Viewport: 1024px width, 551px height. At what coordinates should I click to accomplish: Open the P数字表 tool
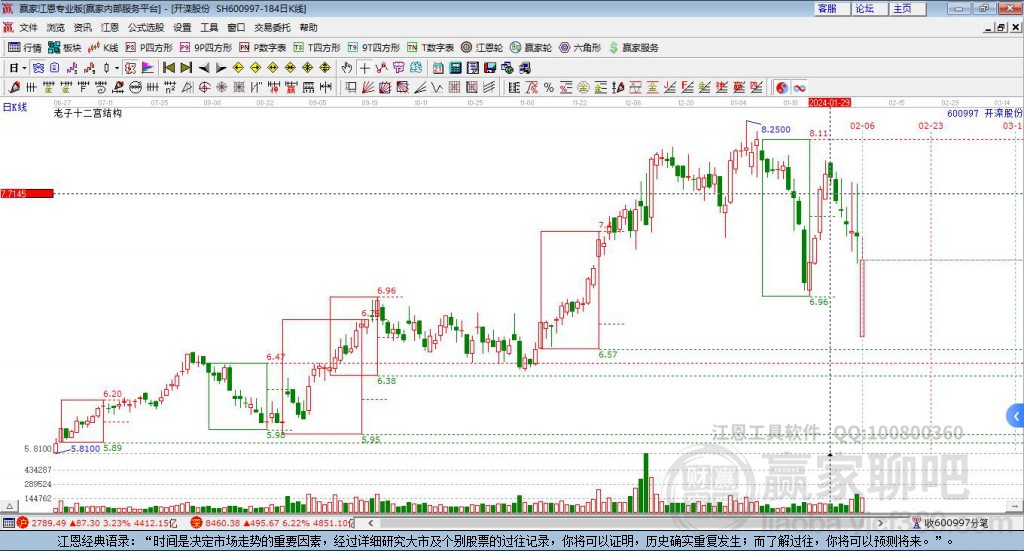263,48
